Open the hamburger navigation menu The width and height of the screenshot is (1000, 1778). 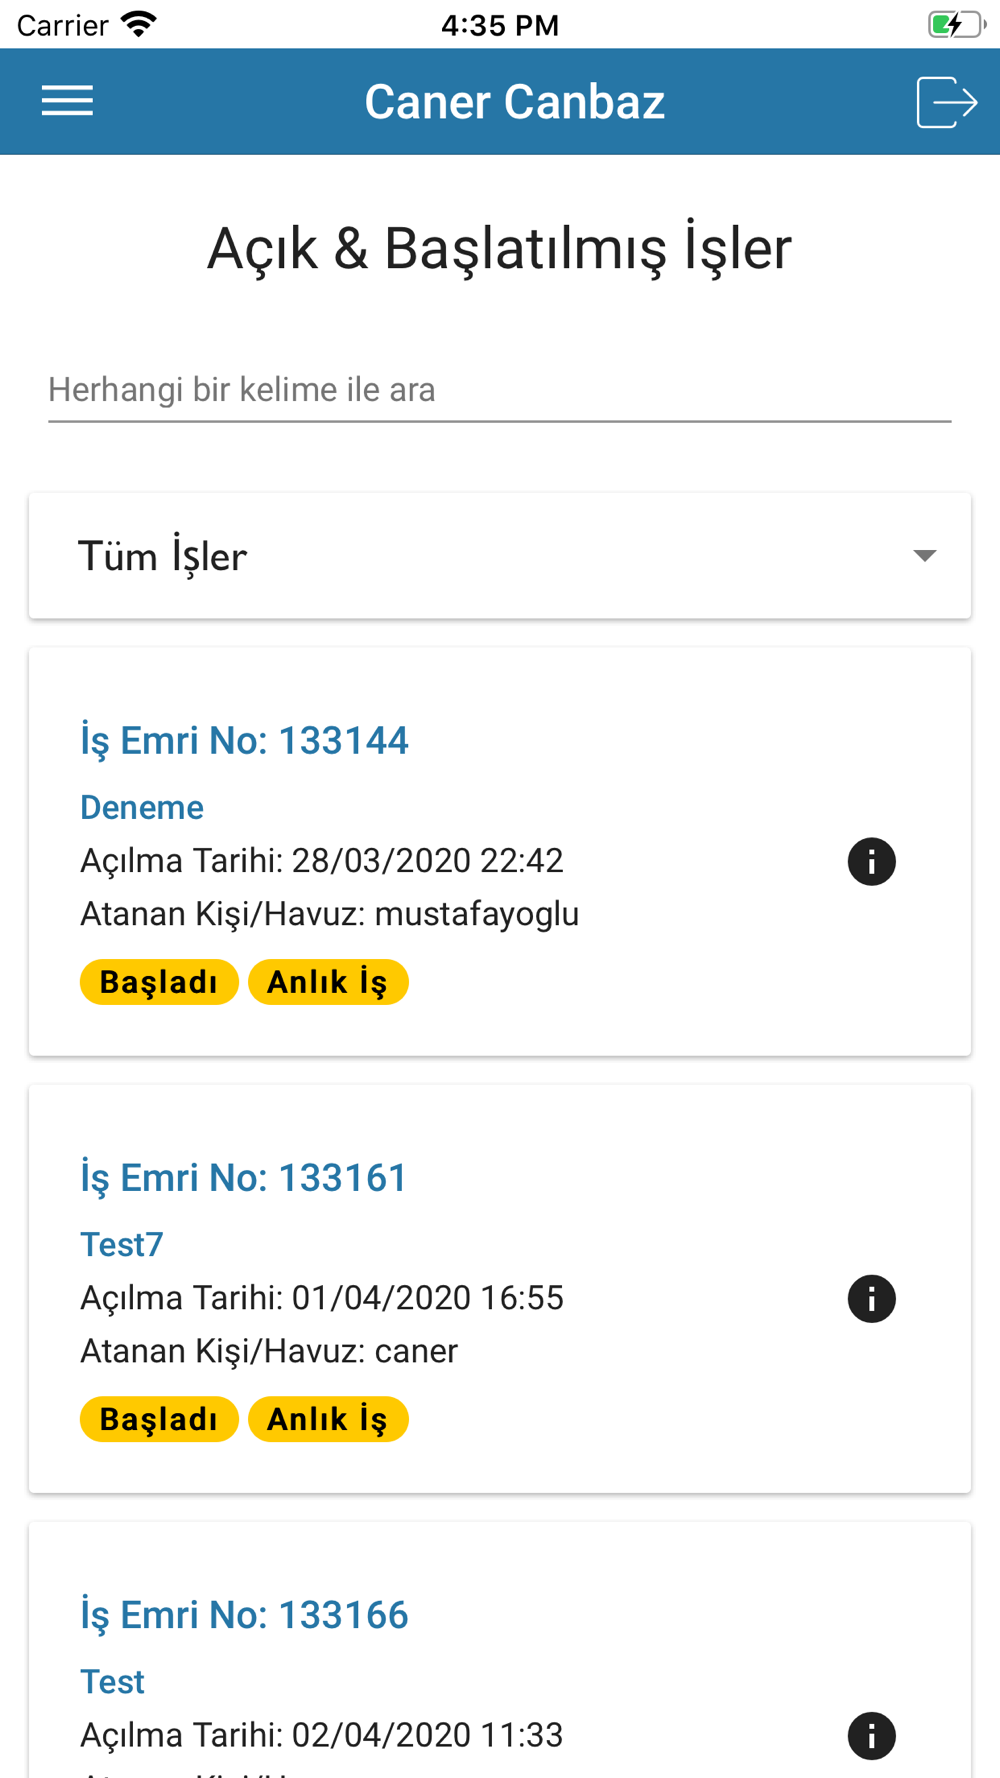click(x=67, y=101)
